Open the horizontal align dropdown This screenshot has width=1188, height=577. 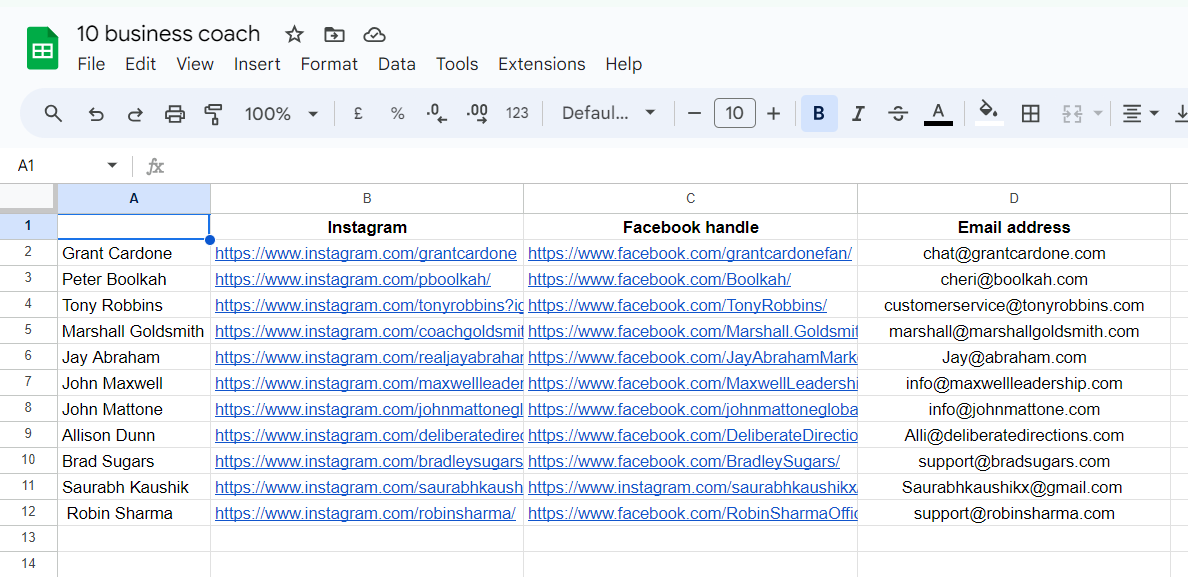[x=1140, y=114]
